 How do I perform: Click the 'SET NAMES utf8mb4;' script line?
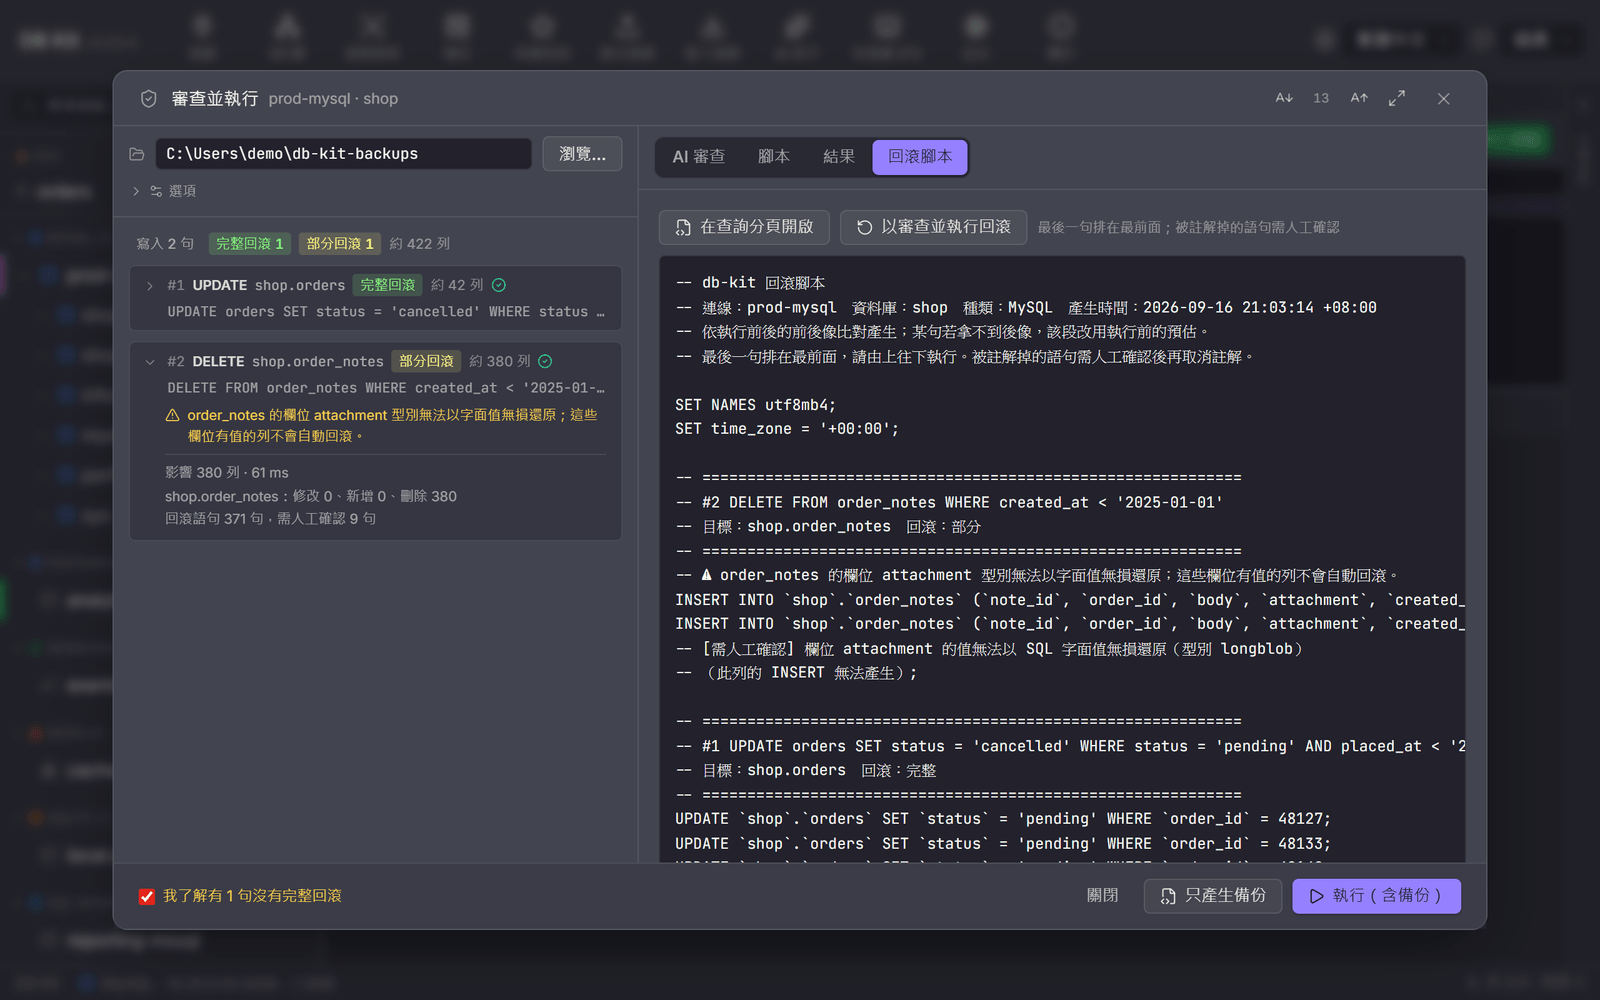[755, 405]
